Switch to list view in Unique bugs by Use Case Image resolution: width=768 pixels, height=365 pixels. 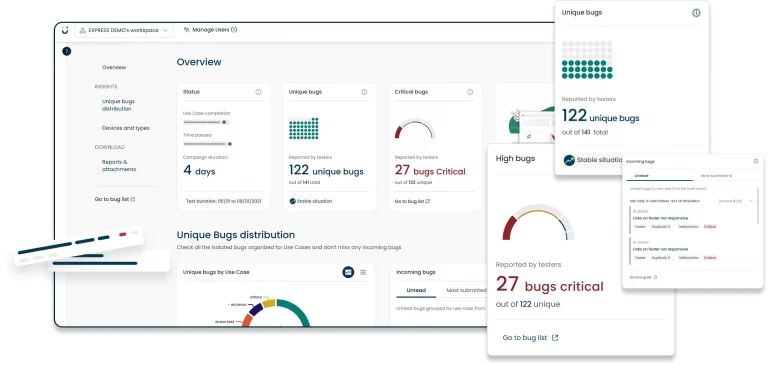point(363,272)
